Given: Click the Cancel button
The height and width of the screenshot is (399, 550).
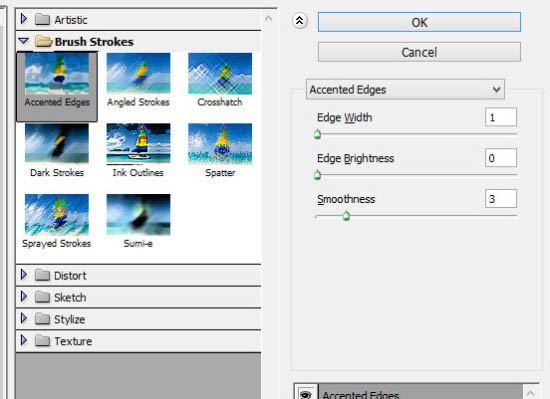Looking at the screenshot, I should [x=419, y=52].
